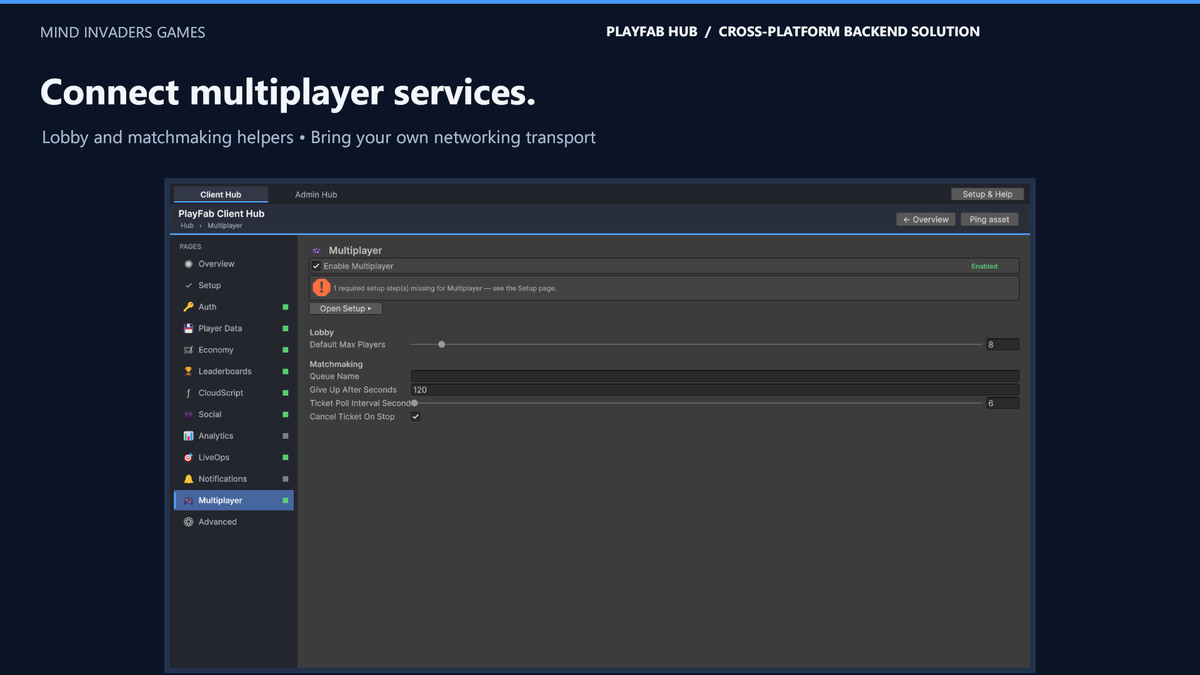Click the green status square beside Economy
This screenshot has height=675, width=1200.
285,350
